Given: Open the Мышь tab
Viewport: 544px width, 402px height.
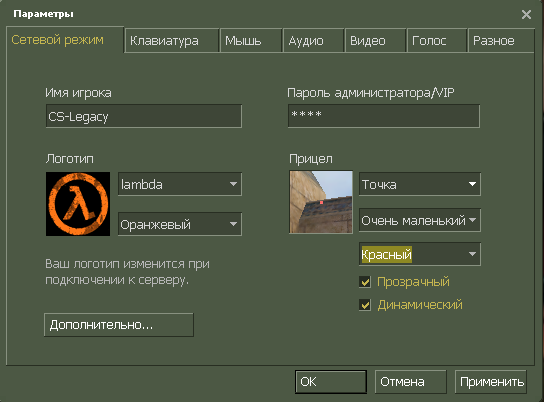Looking at the screenshot, I should [x=250, y=41].
